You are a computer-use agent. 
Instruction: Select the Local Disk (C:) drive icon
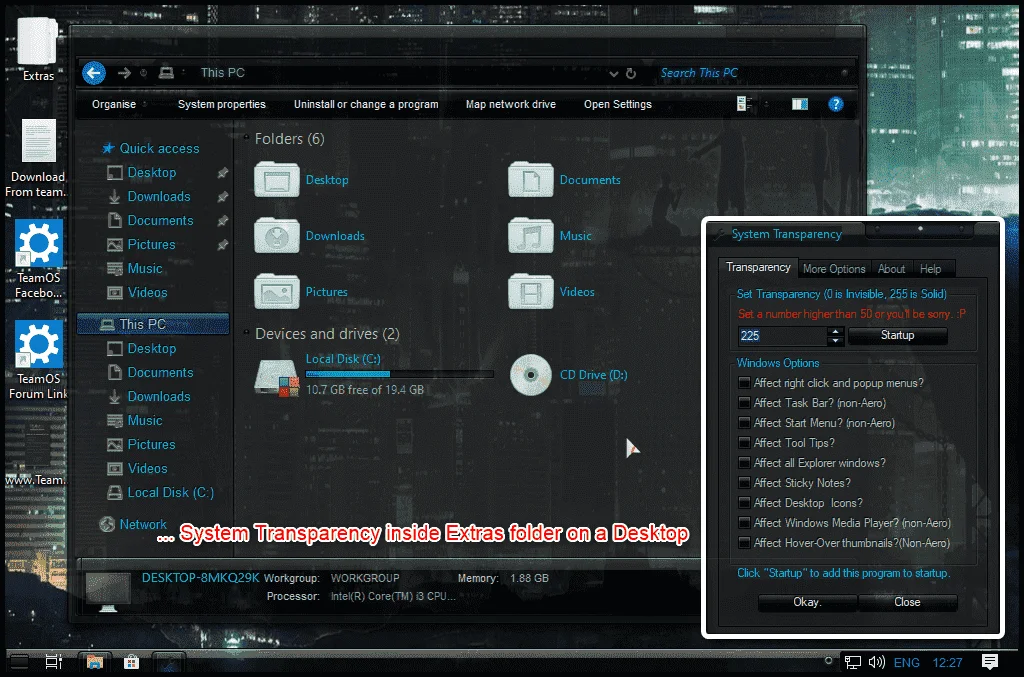(277, 377)
